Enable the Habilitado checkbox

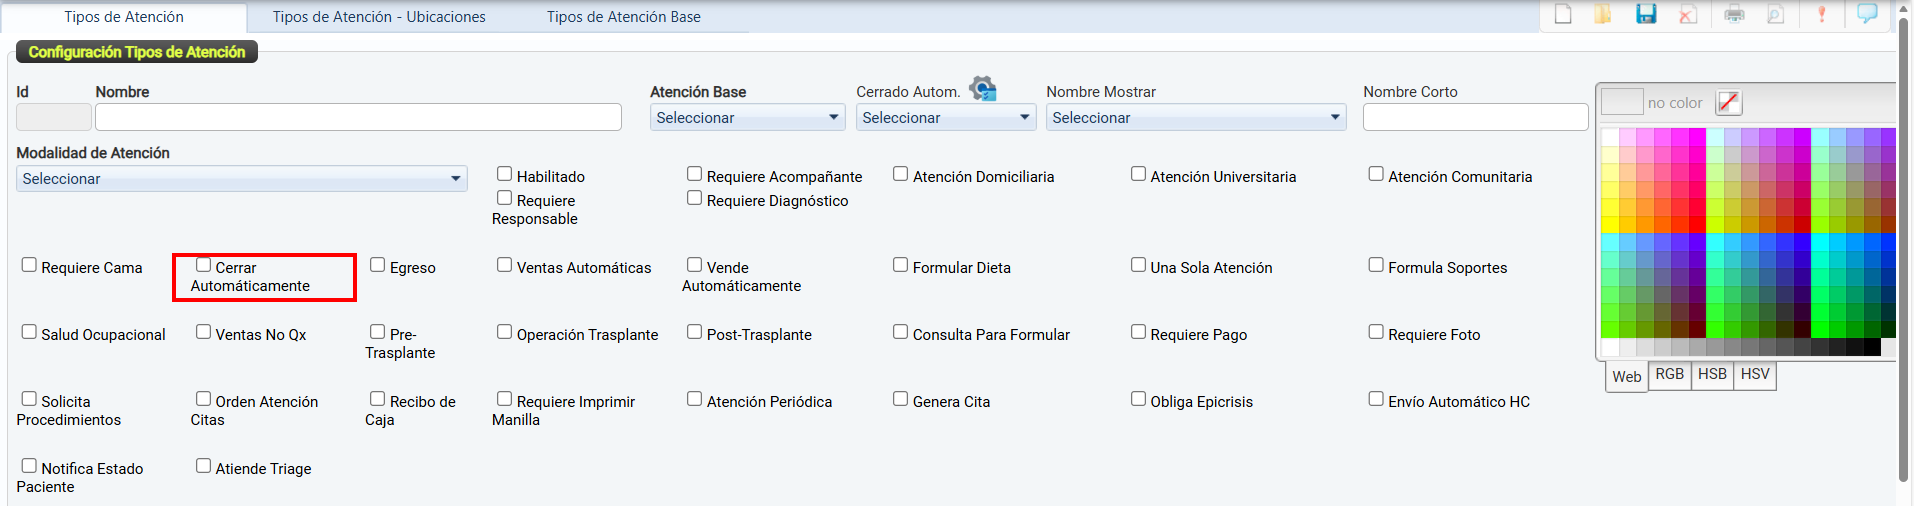[505, 174]
